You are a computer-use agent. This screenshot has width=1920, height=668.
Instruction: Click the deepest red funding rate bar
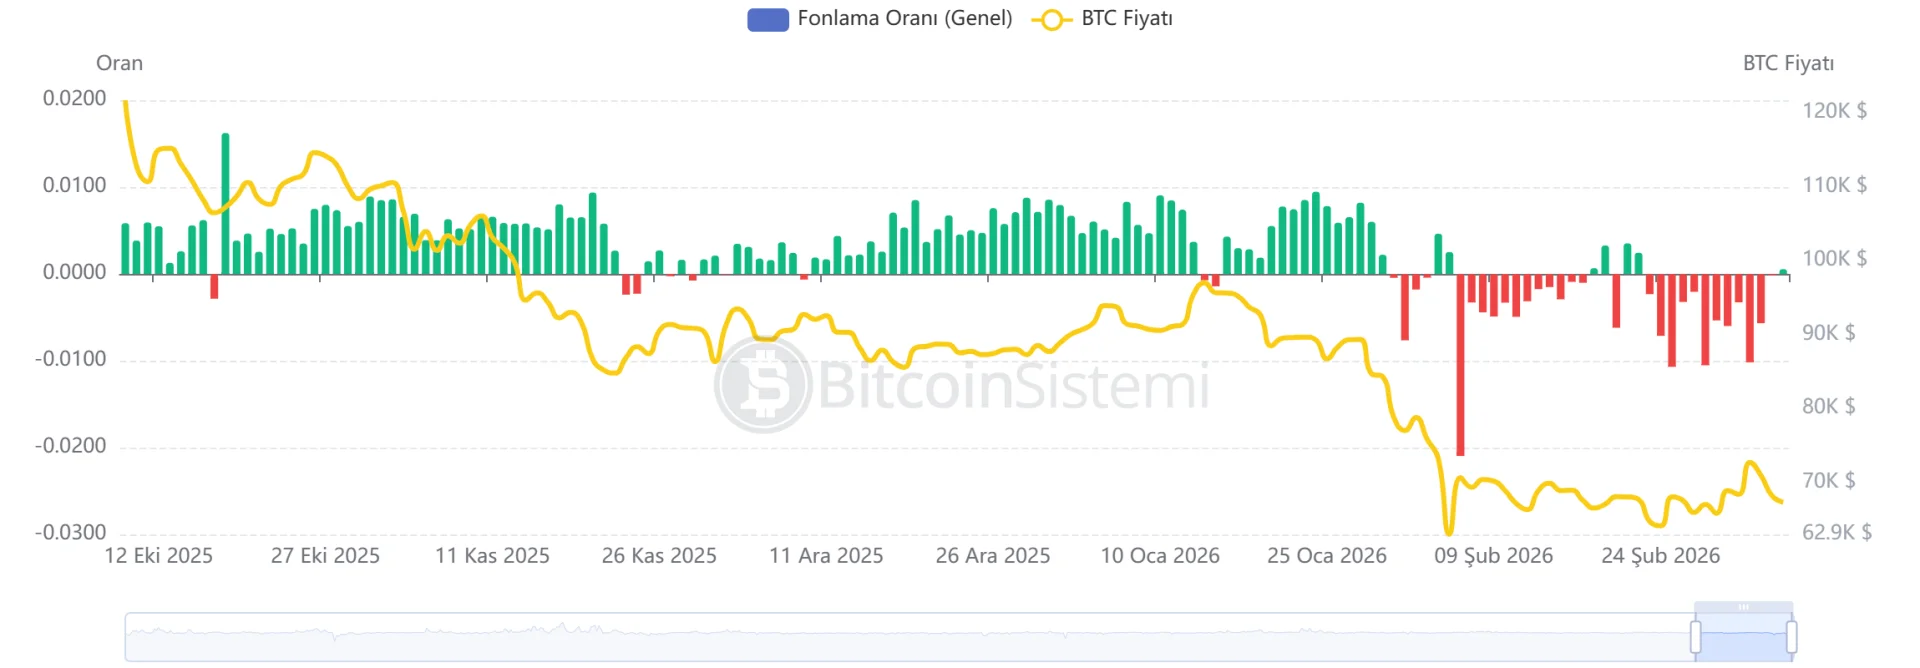[1460, 365]
